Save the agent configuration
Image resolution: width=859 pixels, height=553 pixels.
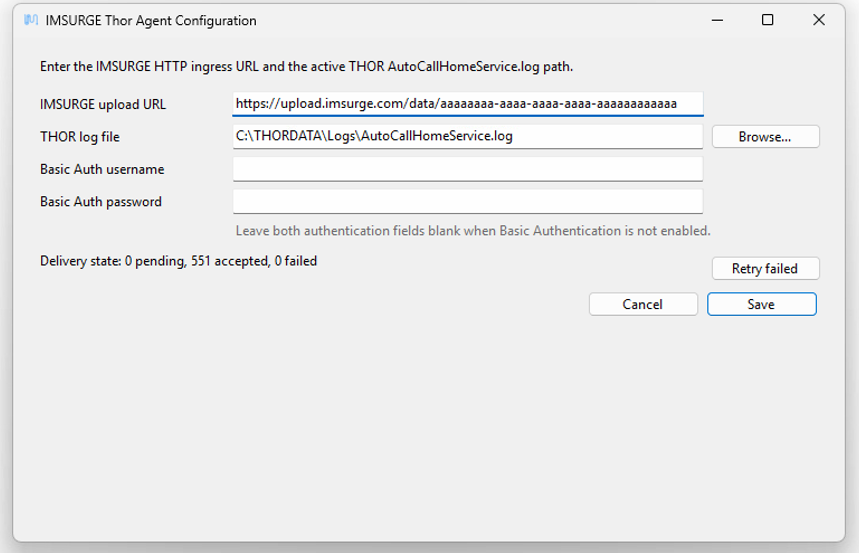point(761,304)
